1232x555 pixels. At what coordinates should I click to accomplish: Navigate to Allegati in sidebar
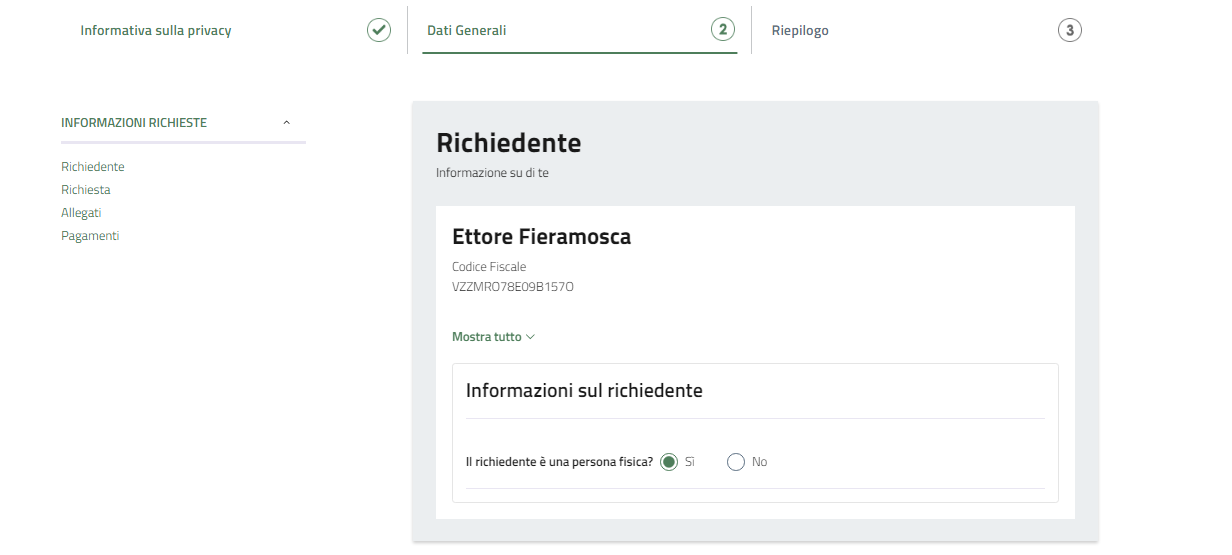click(81, 213)
